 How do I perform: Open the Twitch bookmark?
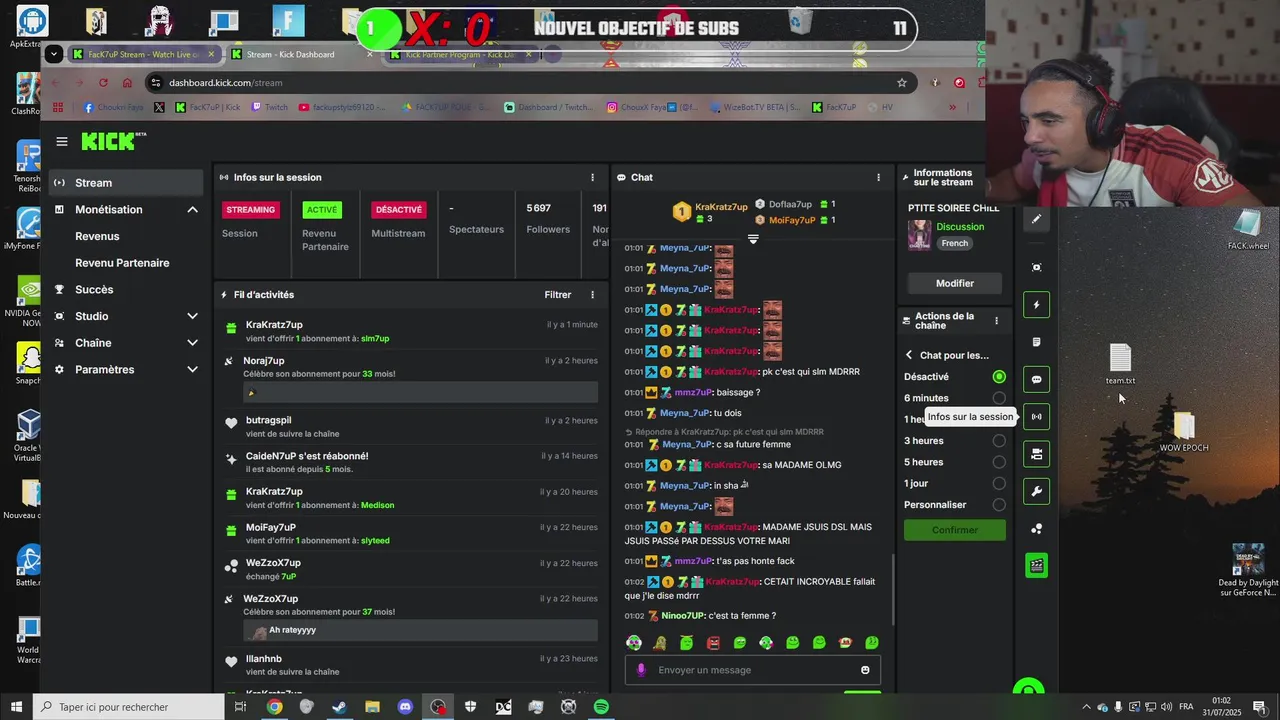(x=270, y=107)
